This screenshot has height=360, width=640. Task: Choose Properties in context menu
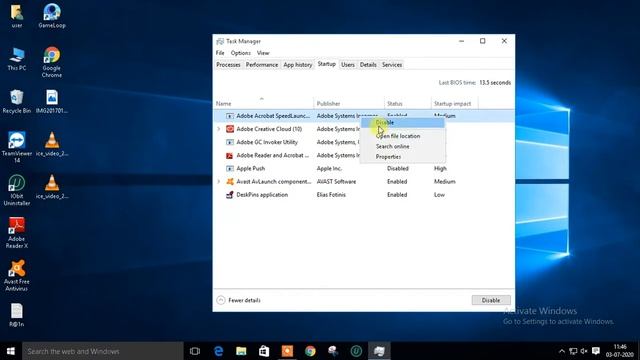click(x=402, y=157)
